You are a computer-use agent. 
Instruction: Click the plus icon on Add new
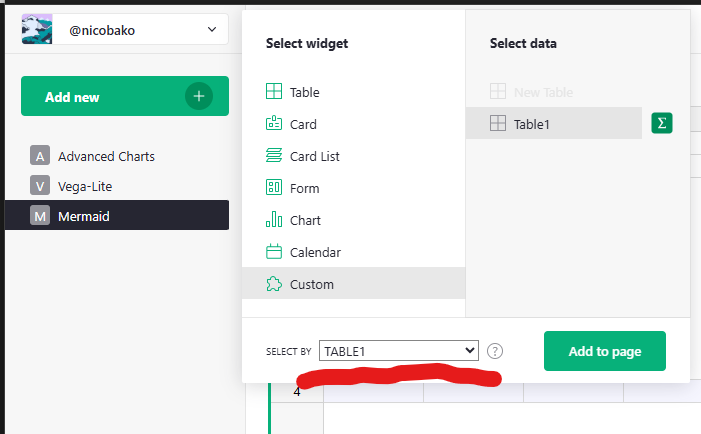[199, 97]
